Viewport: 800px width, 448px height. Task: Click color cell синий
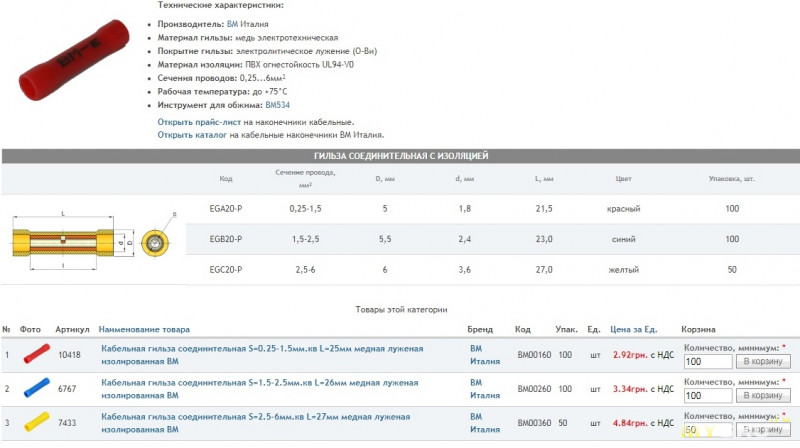point(623,239)
